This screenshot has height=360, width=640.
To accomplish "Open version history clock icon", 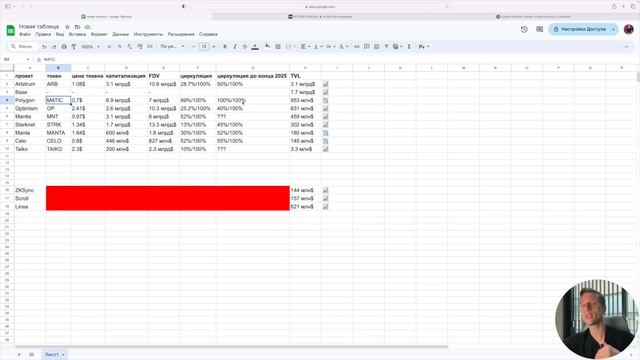I will pos(524,29).
